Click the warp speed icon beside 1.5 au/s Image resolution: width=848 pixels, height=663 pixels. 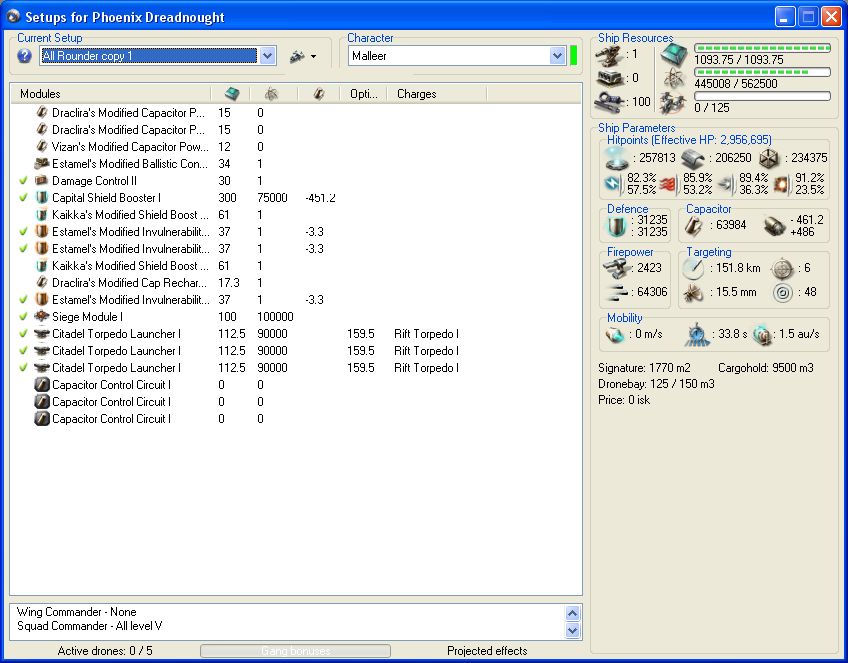762,335
